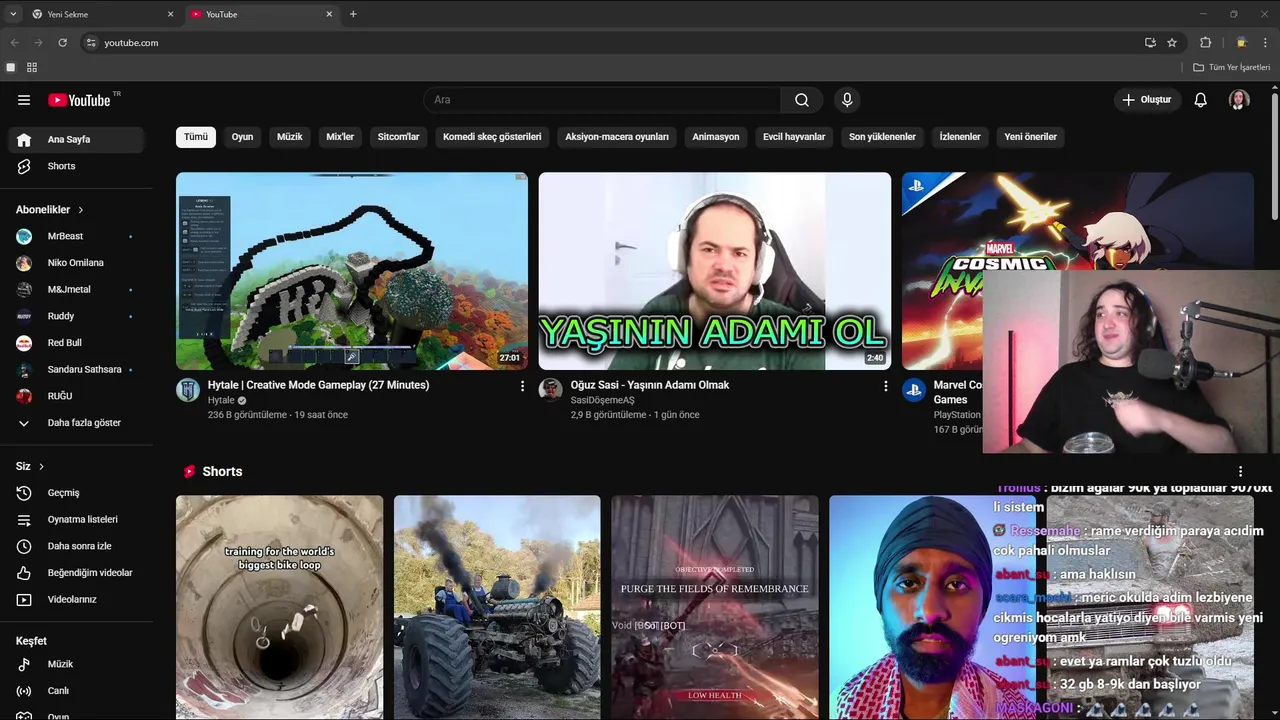Open Hytale channel avatar
The height and width of the screenshot is (720, 1280).
pos(188,390)
